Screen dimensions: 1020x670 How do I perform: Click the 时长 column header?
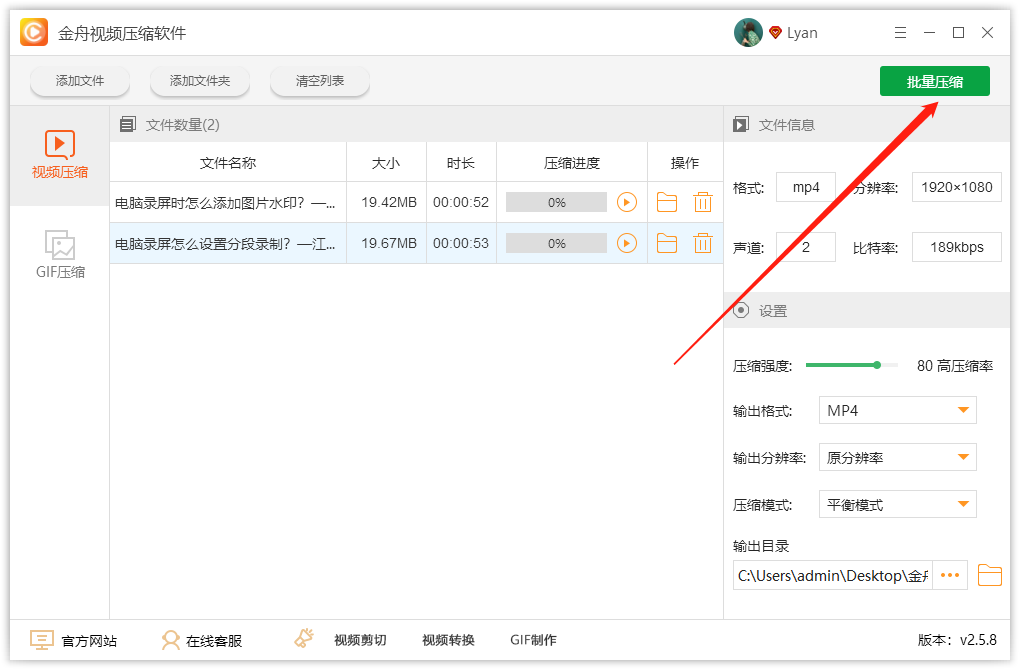pos(461,163)
